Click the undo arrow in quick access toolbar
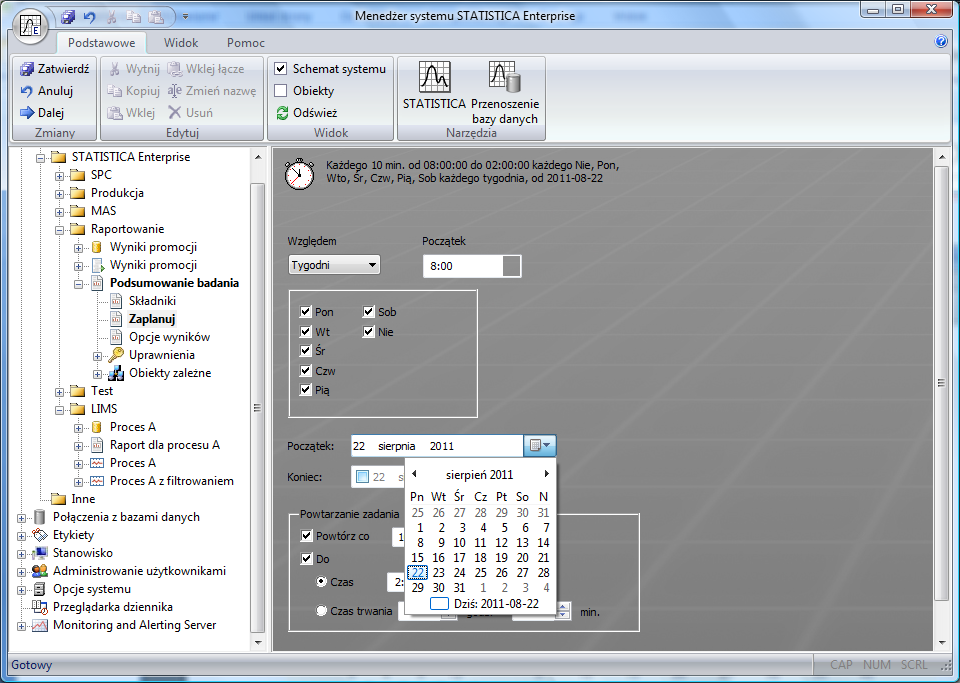The image size is (960, 683). [90, 17]
